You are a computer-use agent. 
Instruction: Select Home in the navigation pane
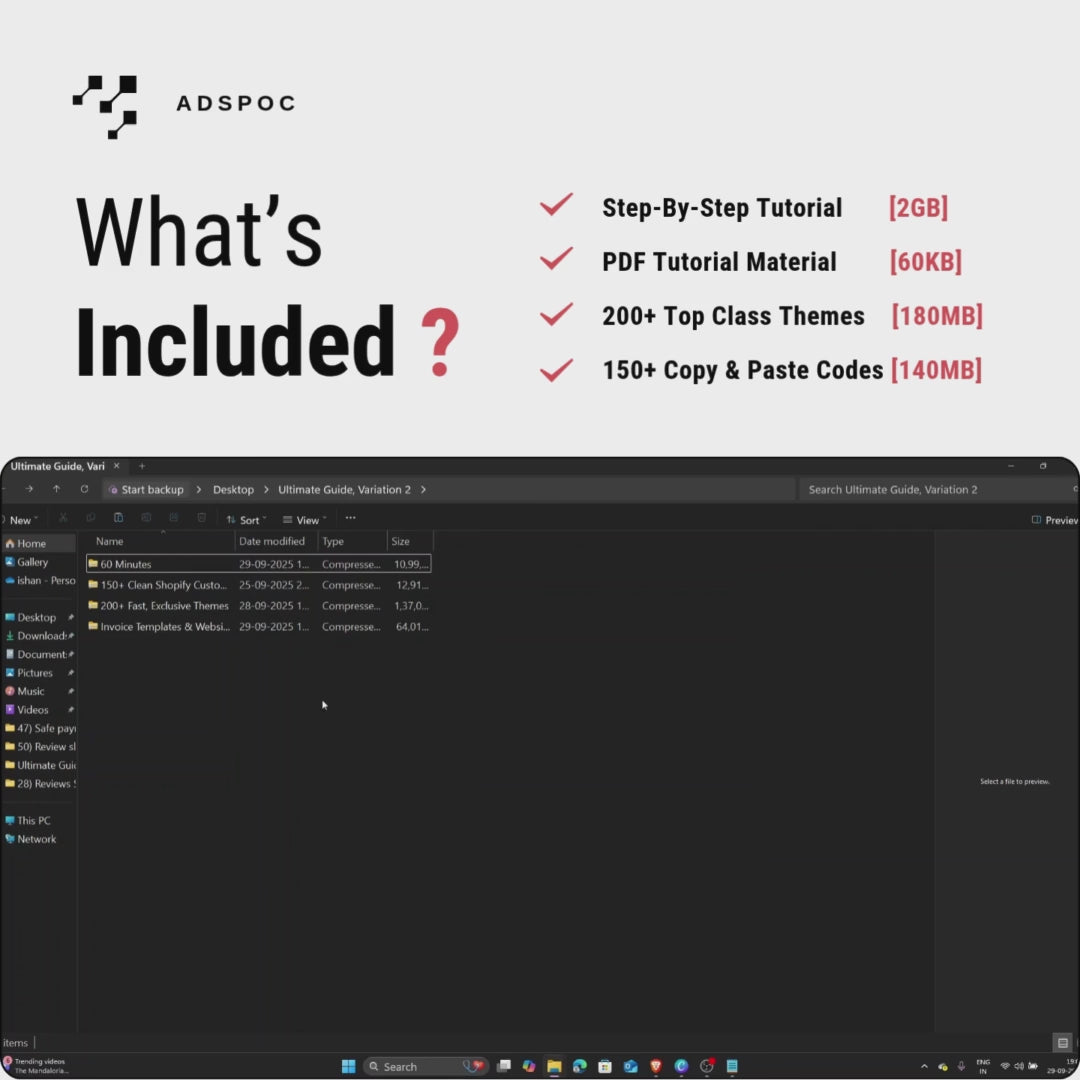tap(31, 543)
